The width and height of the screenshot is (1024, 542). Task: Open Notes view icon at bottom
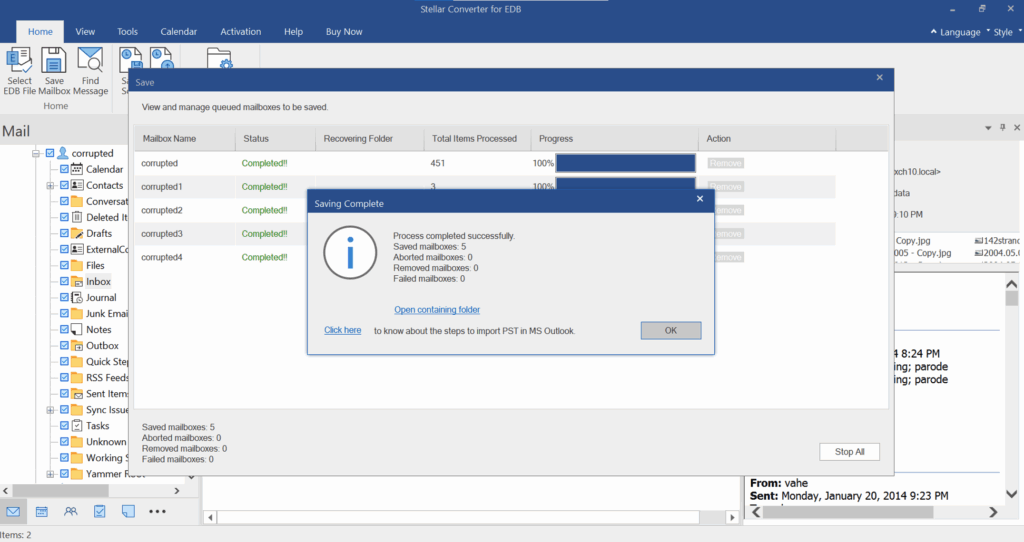(x=128, y=511)
